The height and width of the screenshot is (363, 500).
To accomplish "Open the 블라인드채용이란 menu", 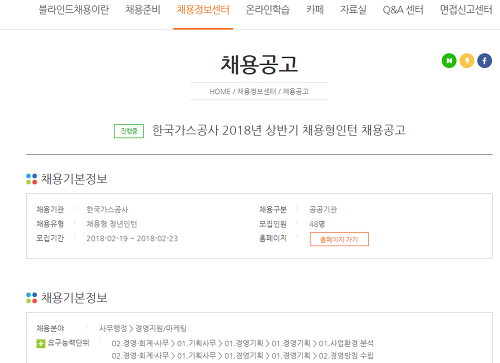I will coord(74,10).
